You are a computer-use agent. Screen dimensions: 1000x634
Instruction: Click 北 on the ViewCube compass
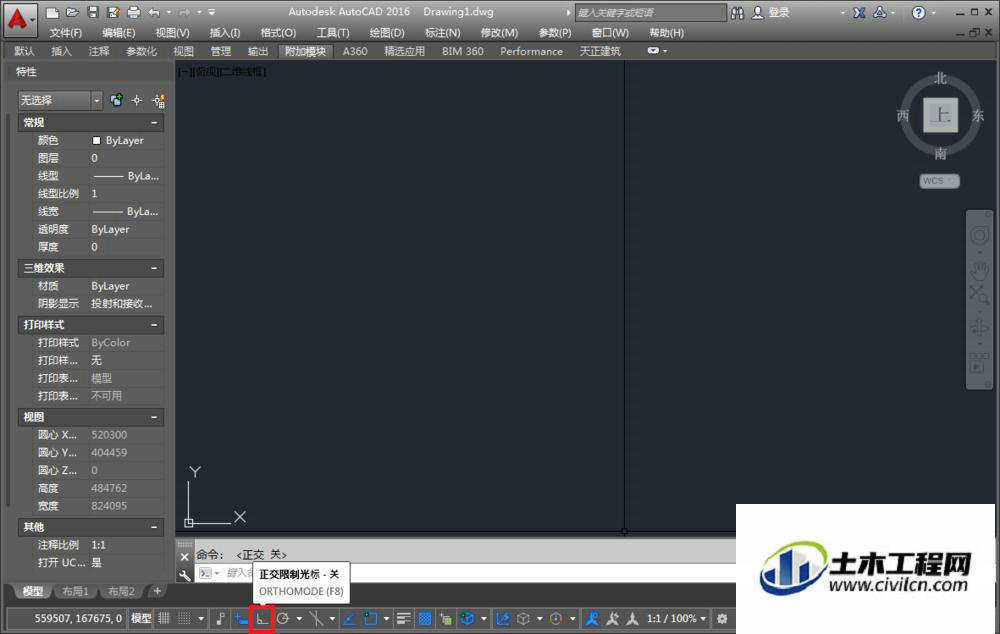(x=940, y=78)
